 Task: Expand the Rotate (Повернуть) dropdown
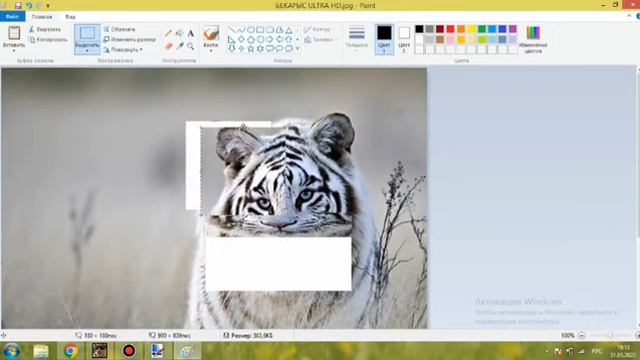pos(141,50)
